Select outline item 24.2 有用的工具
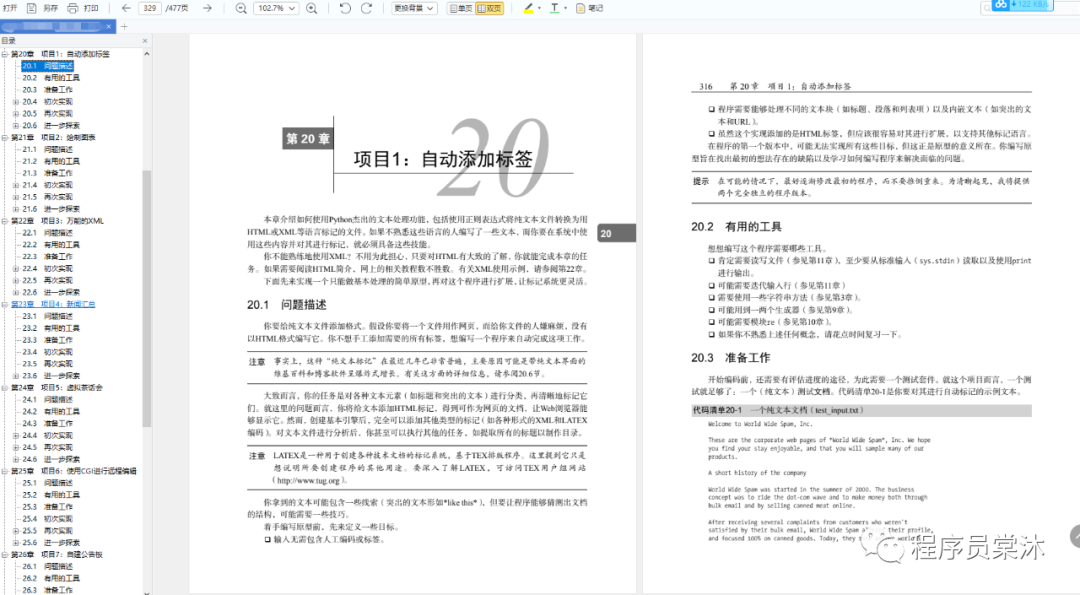 click(x=51, y=411)
